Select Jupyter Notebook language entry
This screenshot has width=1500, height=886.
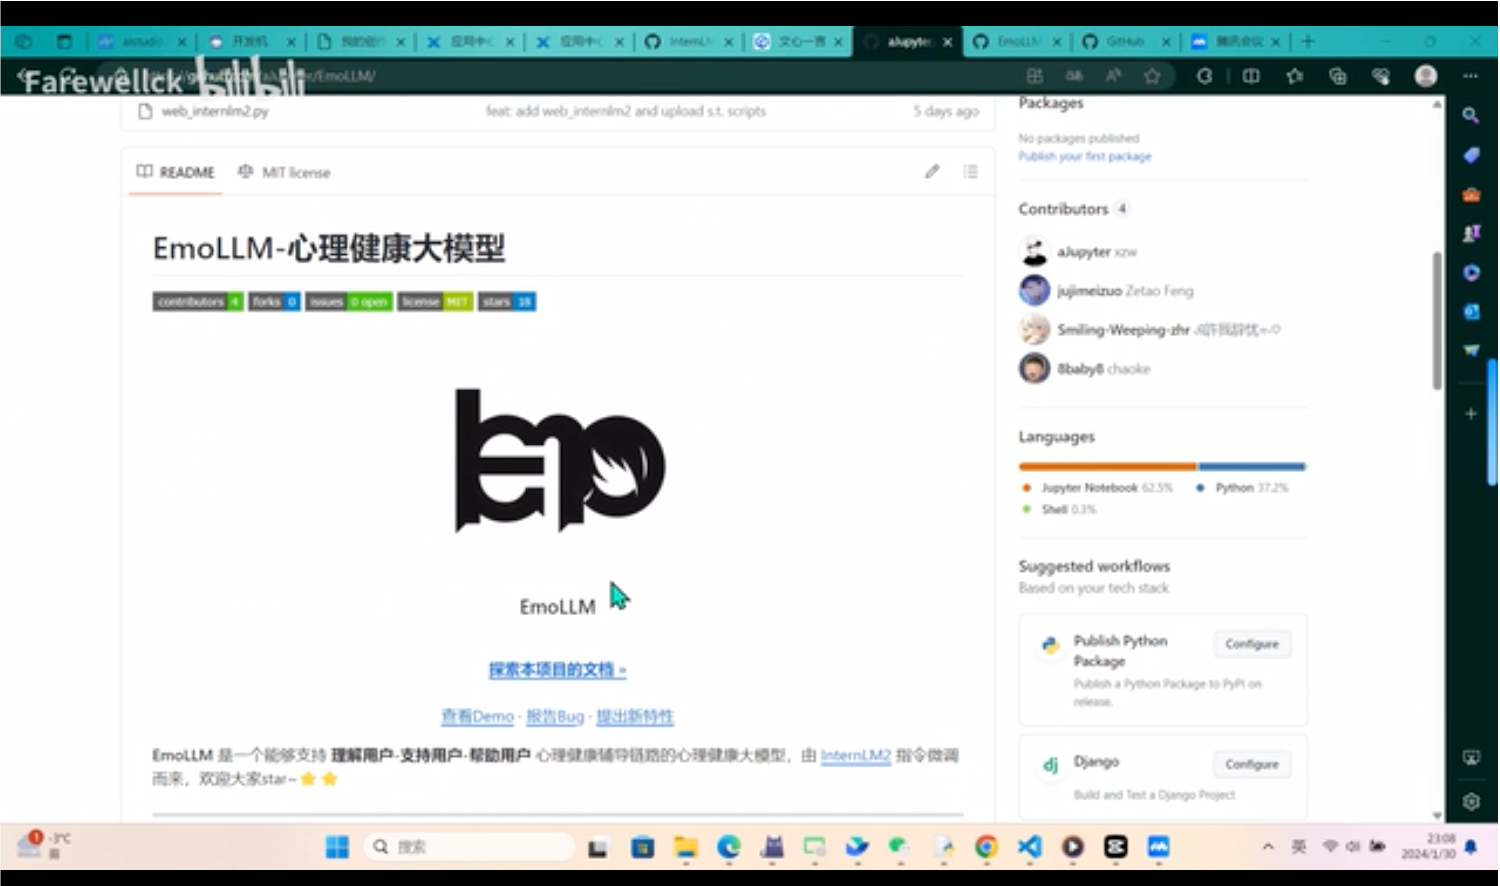[x=1097, y=488]
